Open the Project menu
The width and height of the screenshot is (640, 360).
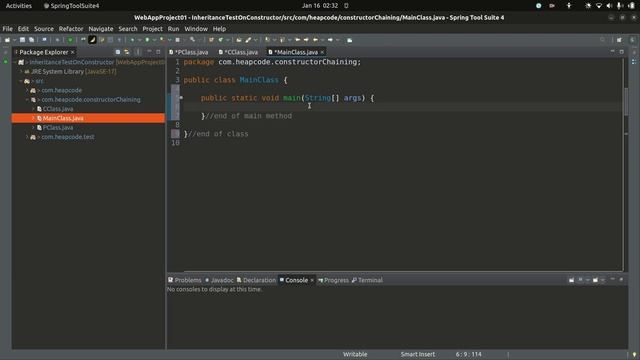pos(152,29)
